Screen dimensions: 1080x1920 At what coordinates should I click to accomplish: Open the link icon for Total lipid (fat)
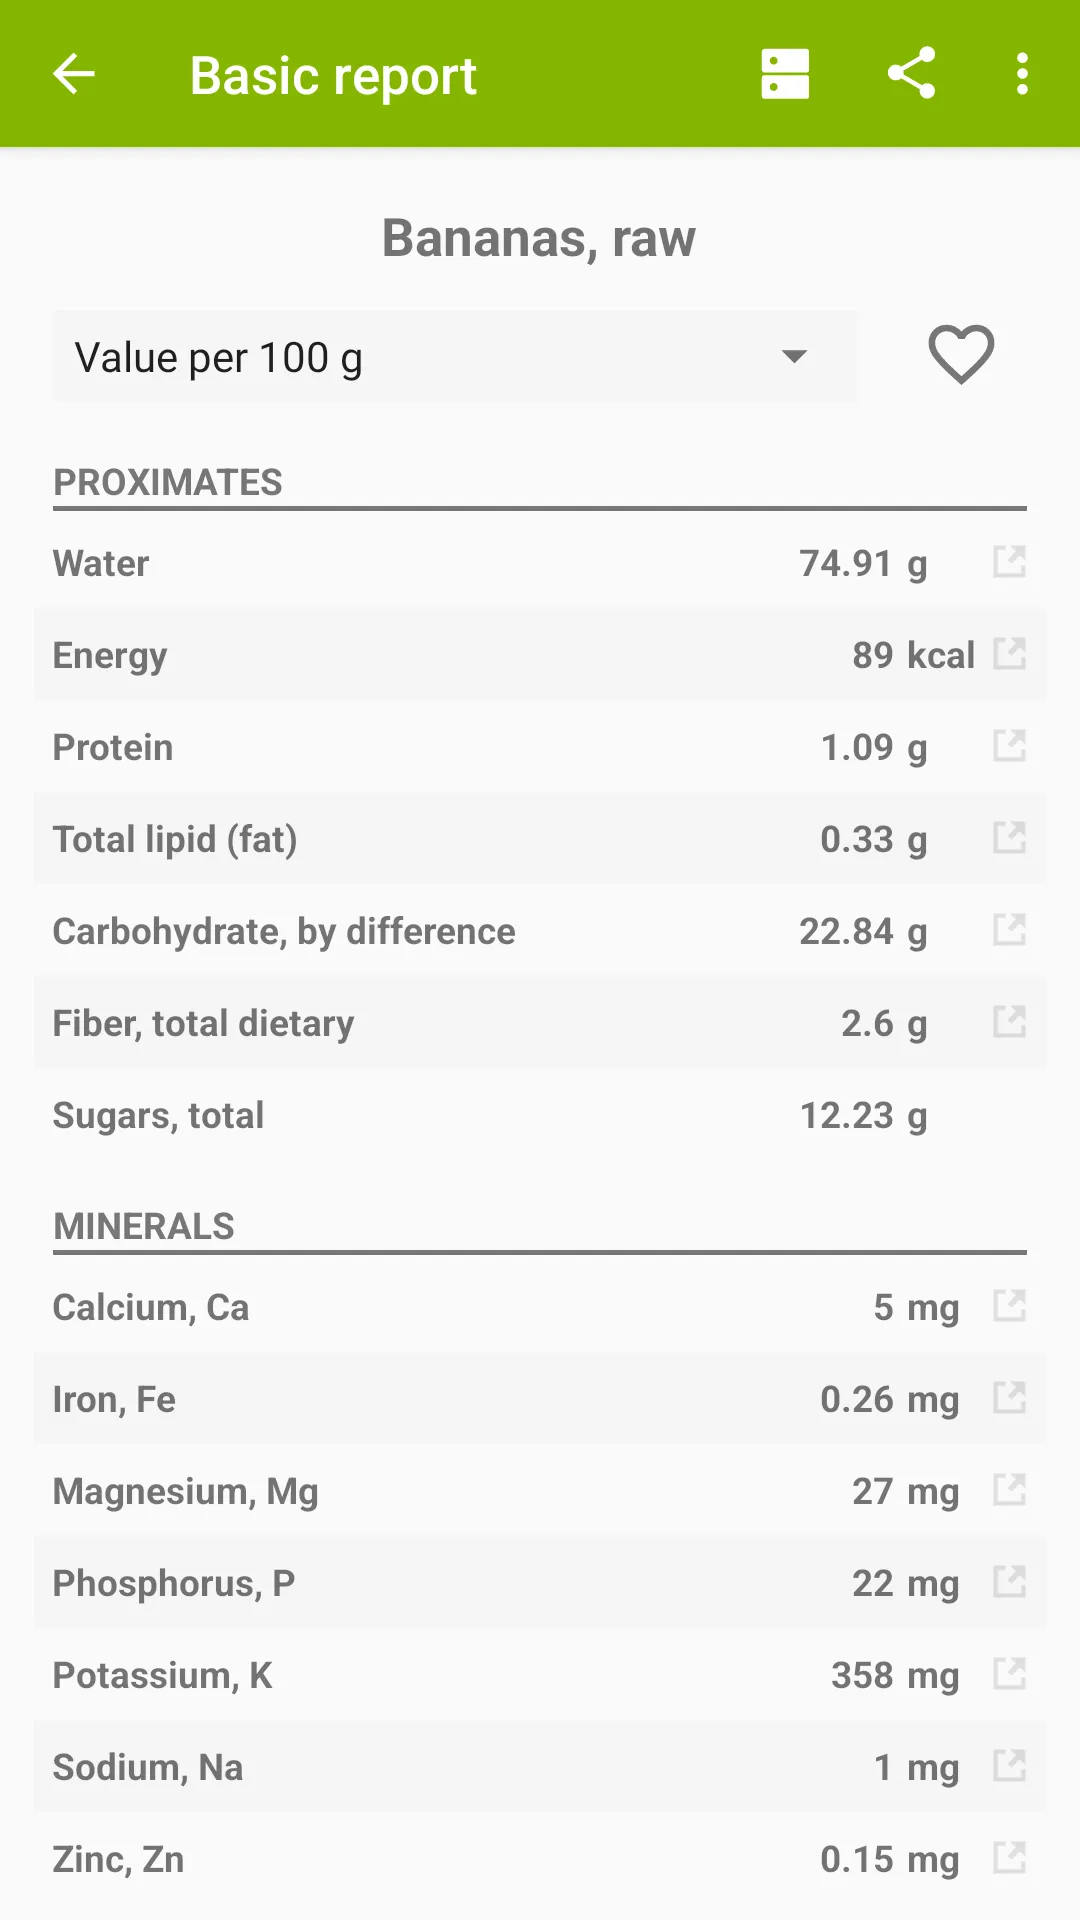pos(1009,838)
